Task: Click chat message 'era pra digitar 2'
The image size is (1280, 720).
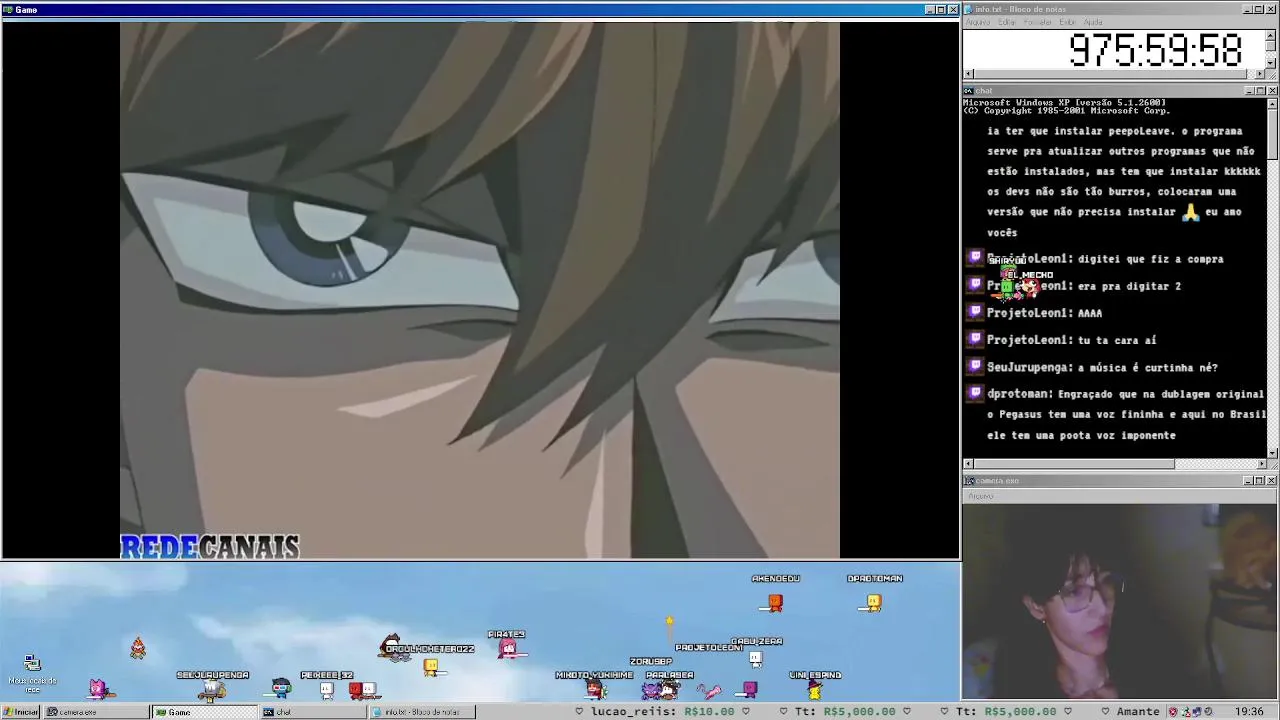Action: pyautogui.click(x=1129, y=286)
